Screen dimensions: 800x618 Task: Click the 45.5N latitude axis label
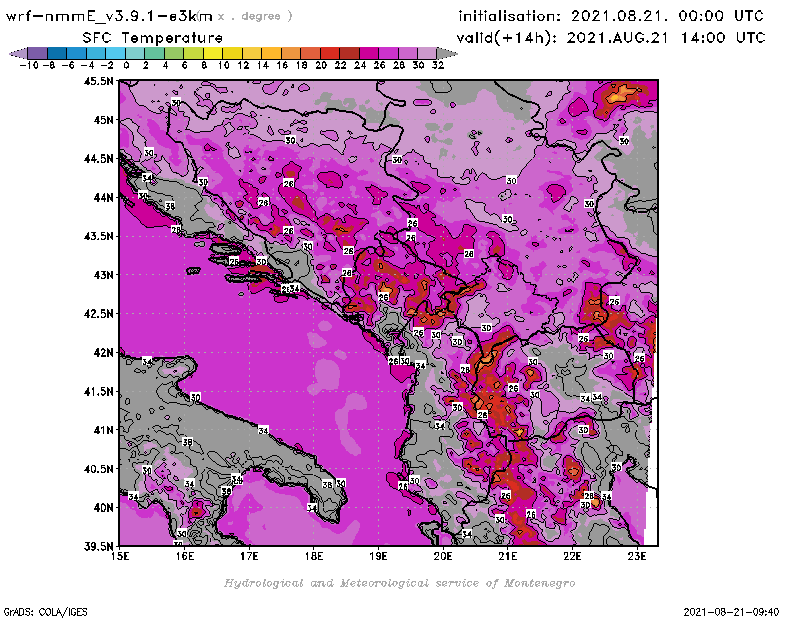click(x=97, y=82)
